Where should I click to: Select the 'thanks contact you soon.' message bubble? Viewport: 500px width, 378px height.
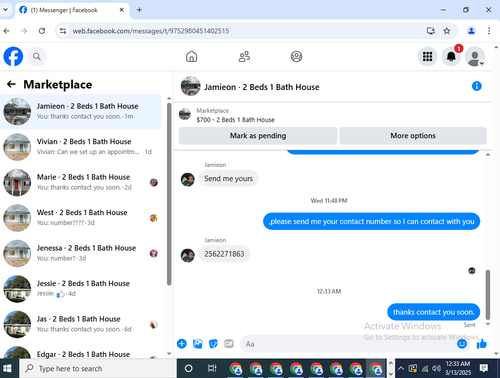[x=433, y=312]
